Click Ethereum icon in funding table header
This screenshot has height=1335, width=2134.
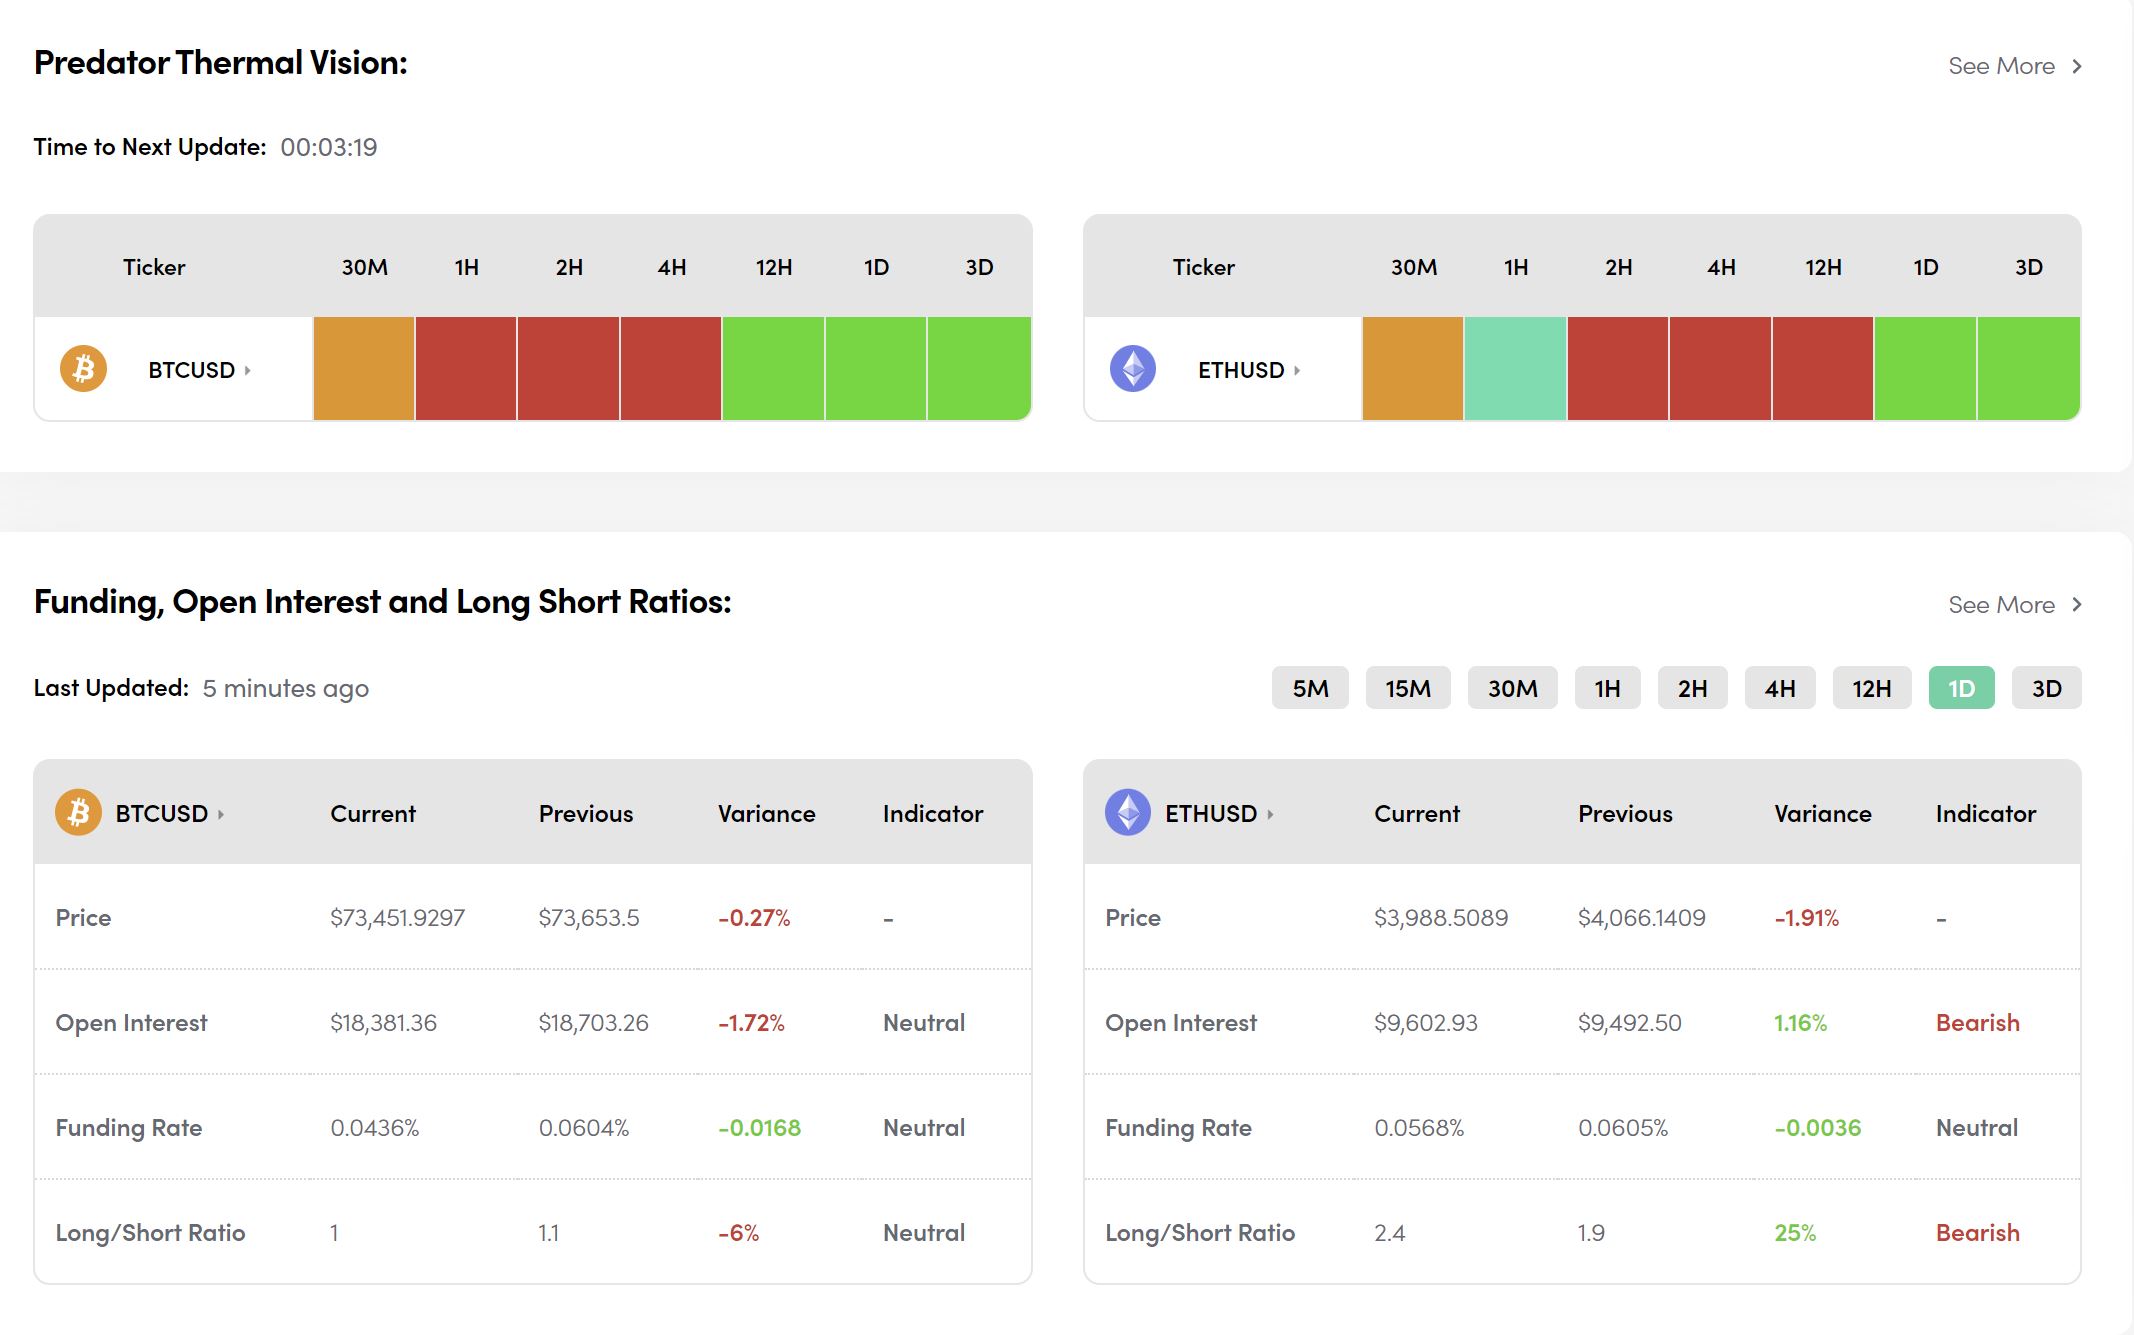coord(1127,813)
